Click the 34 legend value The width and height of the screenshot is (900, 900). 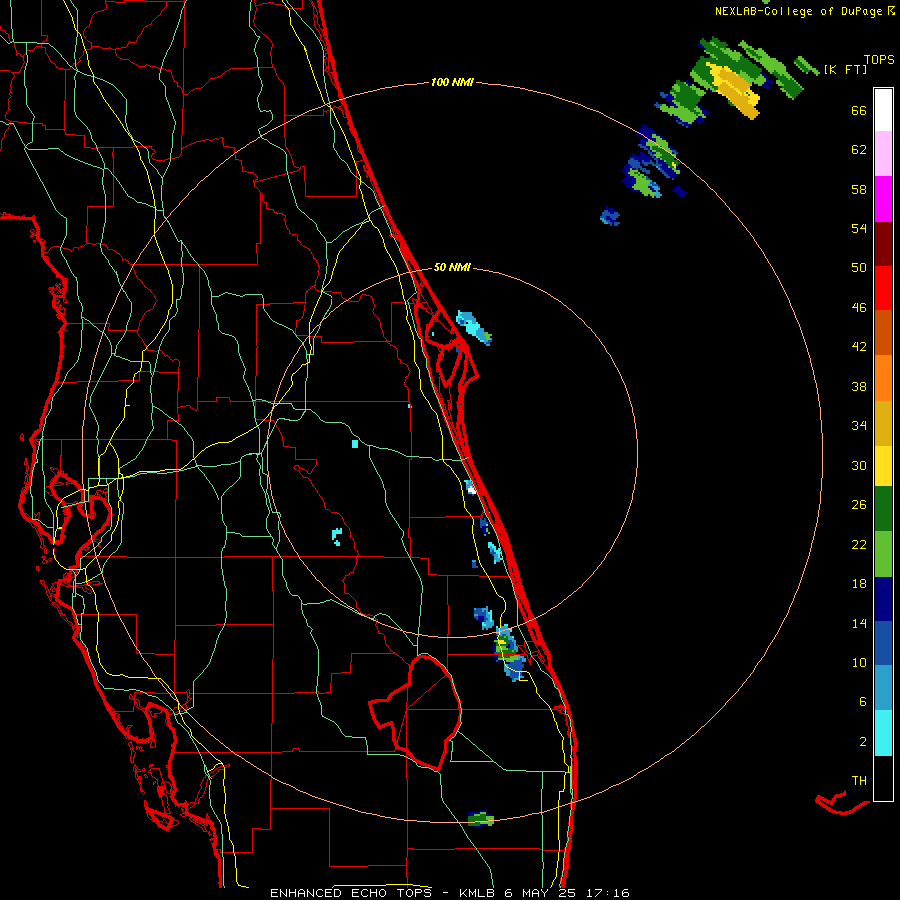pyautogui.click(x=859, y=425)
